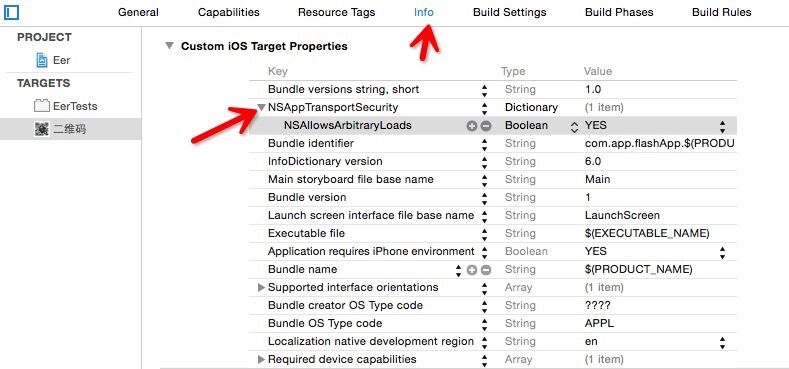Image resolution: width=789 pixels, height=369 pixels.
Task: Open YES value dropdown for iPhone environment row
Action: click(x=723, y=252)
